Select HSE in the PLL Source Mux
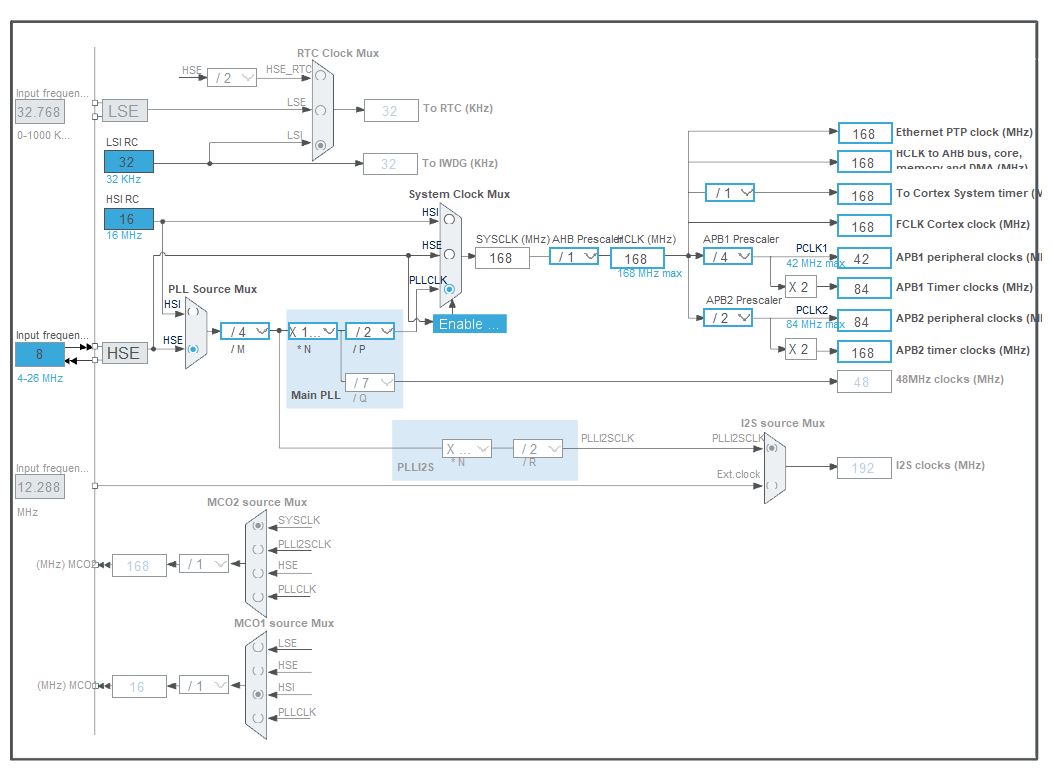Viewport: 1052px width, 768px height. (x=193, y=350)
